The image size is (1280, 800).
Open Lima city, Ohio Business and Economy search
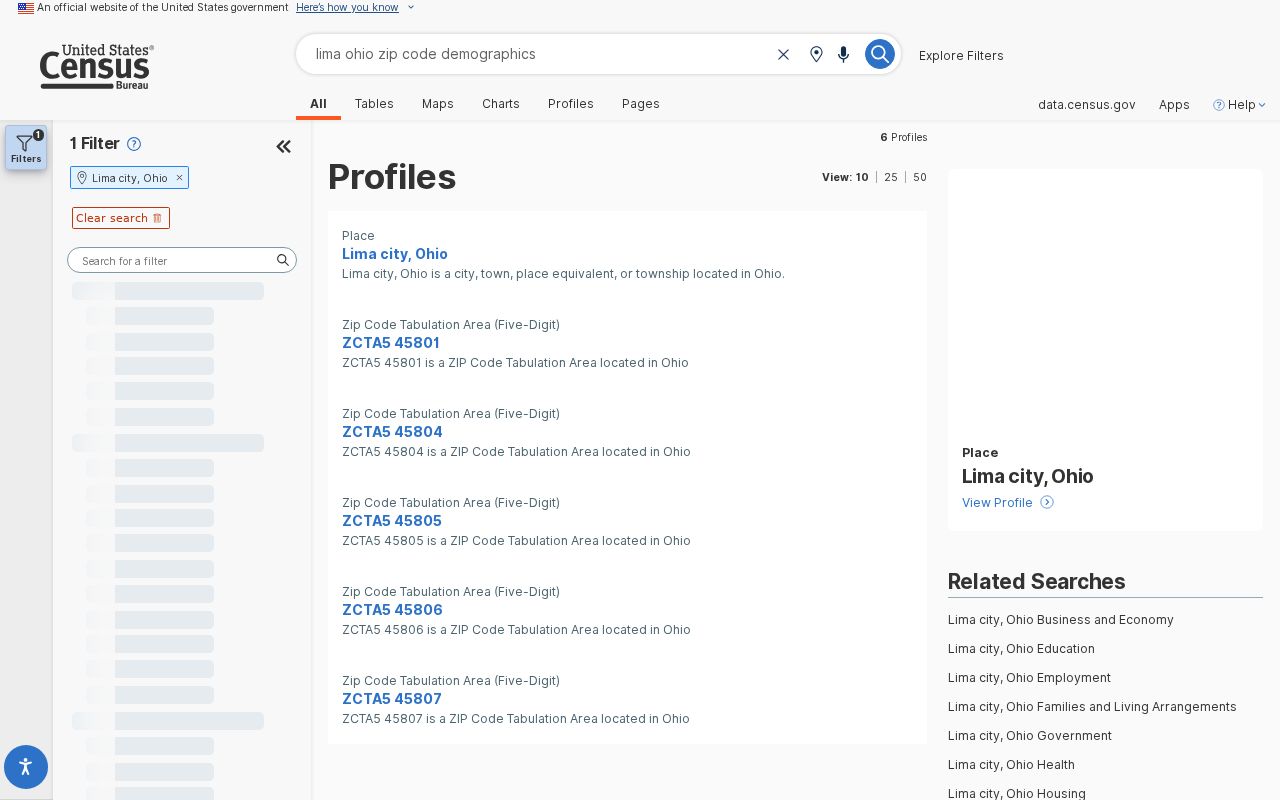1061,620
